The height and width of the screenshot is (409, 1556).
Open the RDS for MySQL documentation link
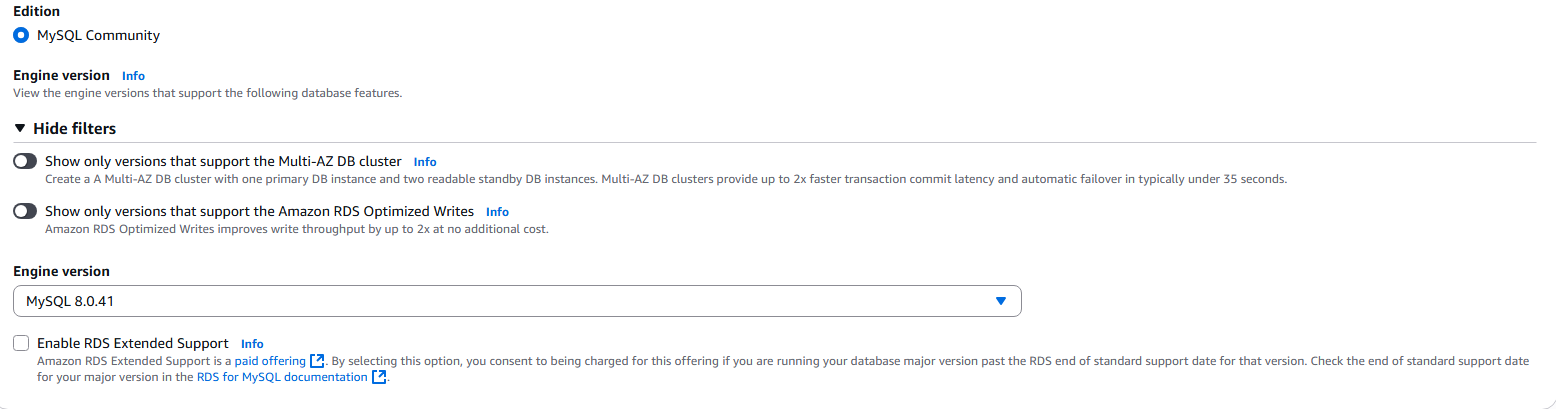coord(282,377)
